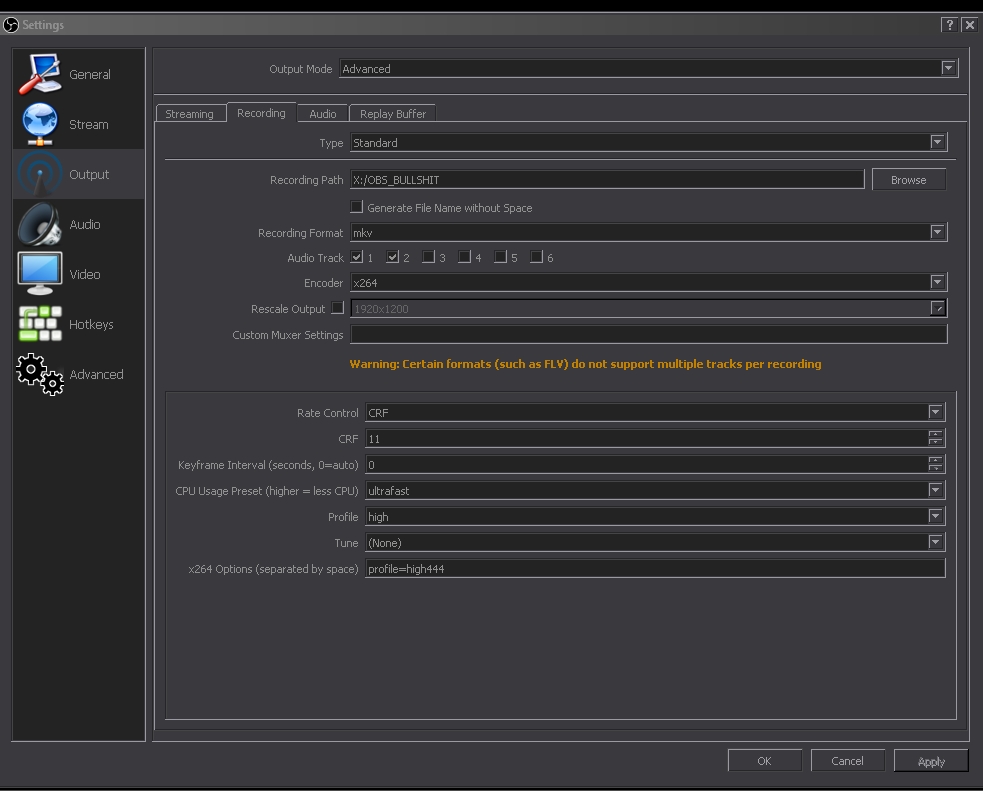Expand the Profile dropdown

click(x=655, y=516)
